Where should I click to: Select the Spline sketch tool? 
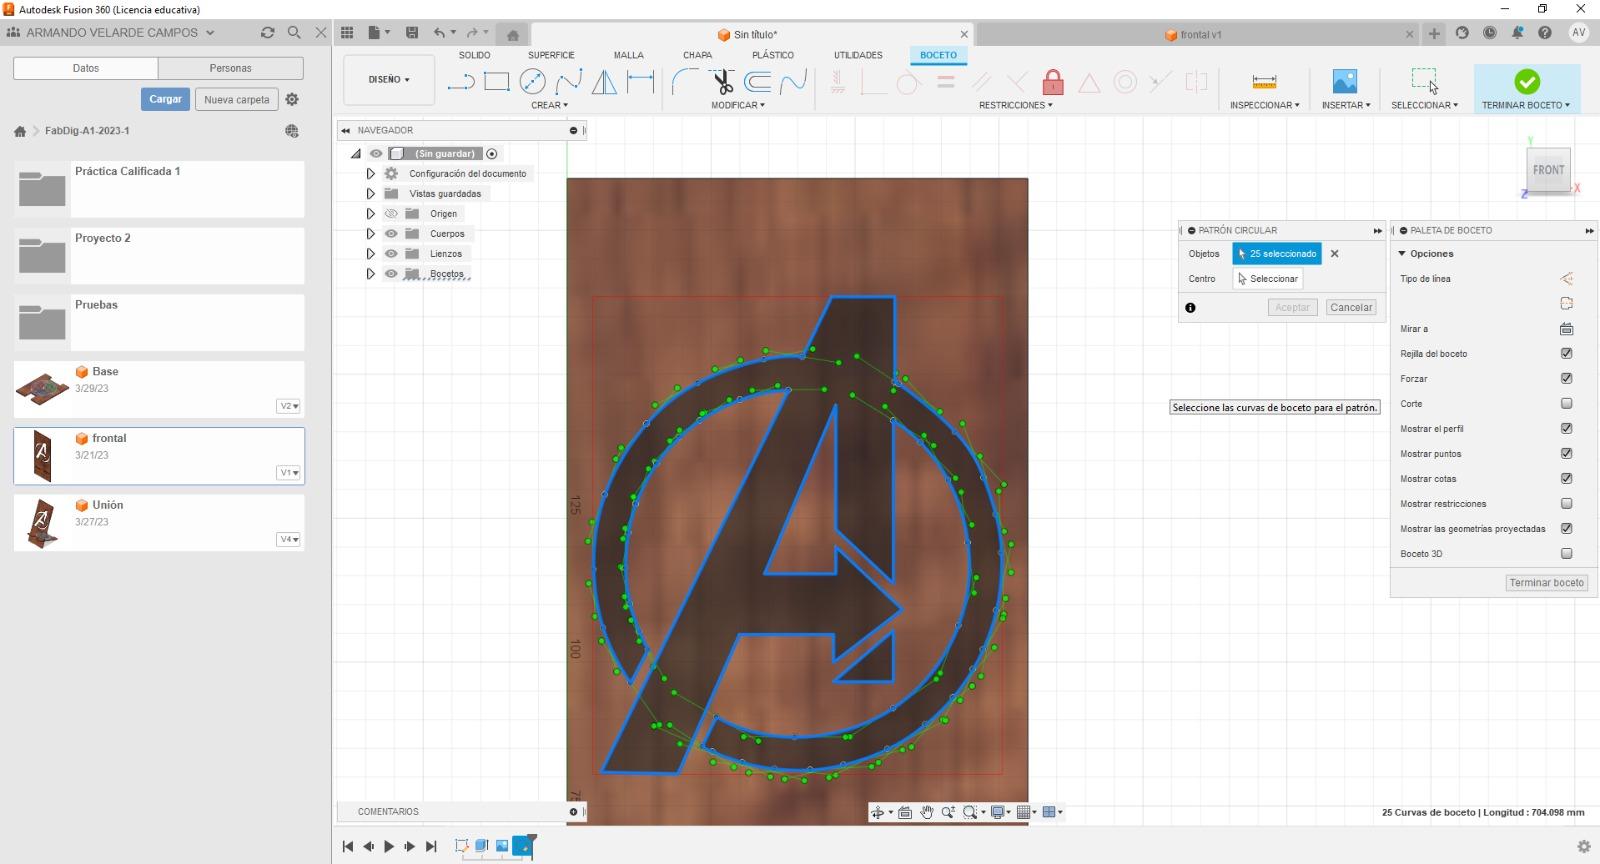(569, 82)
